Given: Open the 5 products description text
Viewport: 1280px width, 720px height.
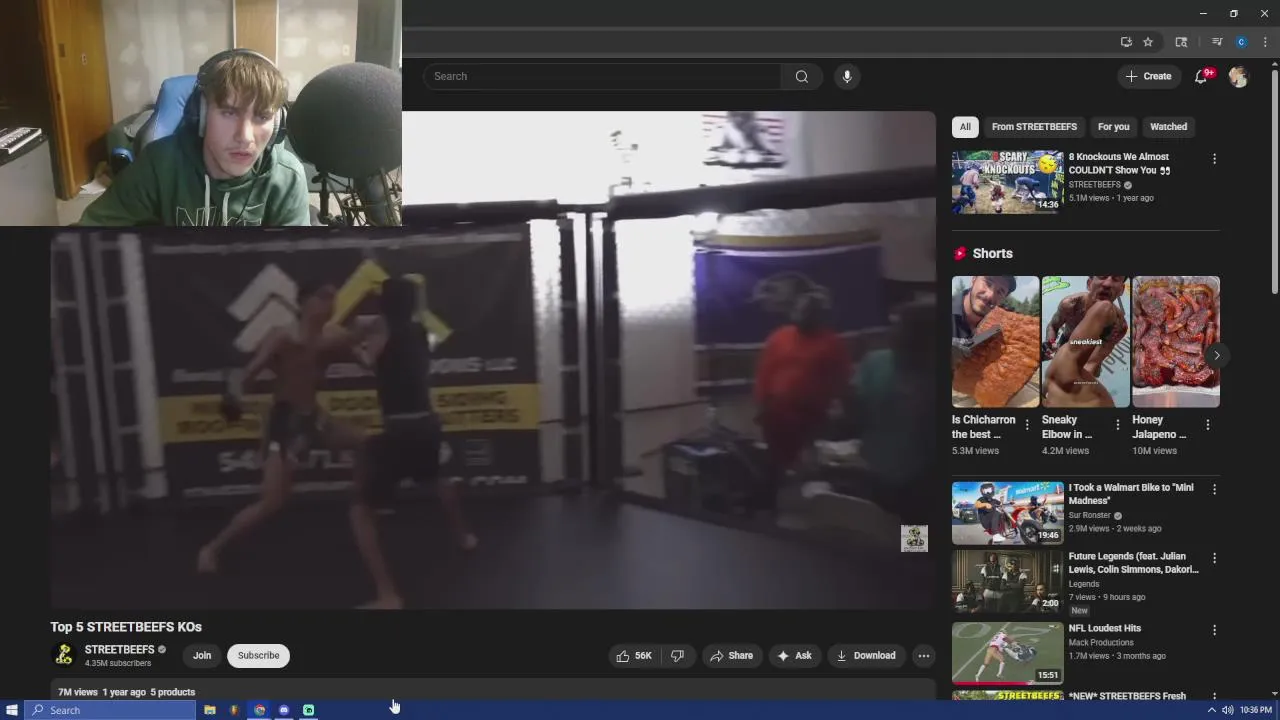Looking at the screenshot, I should (172, 692).
